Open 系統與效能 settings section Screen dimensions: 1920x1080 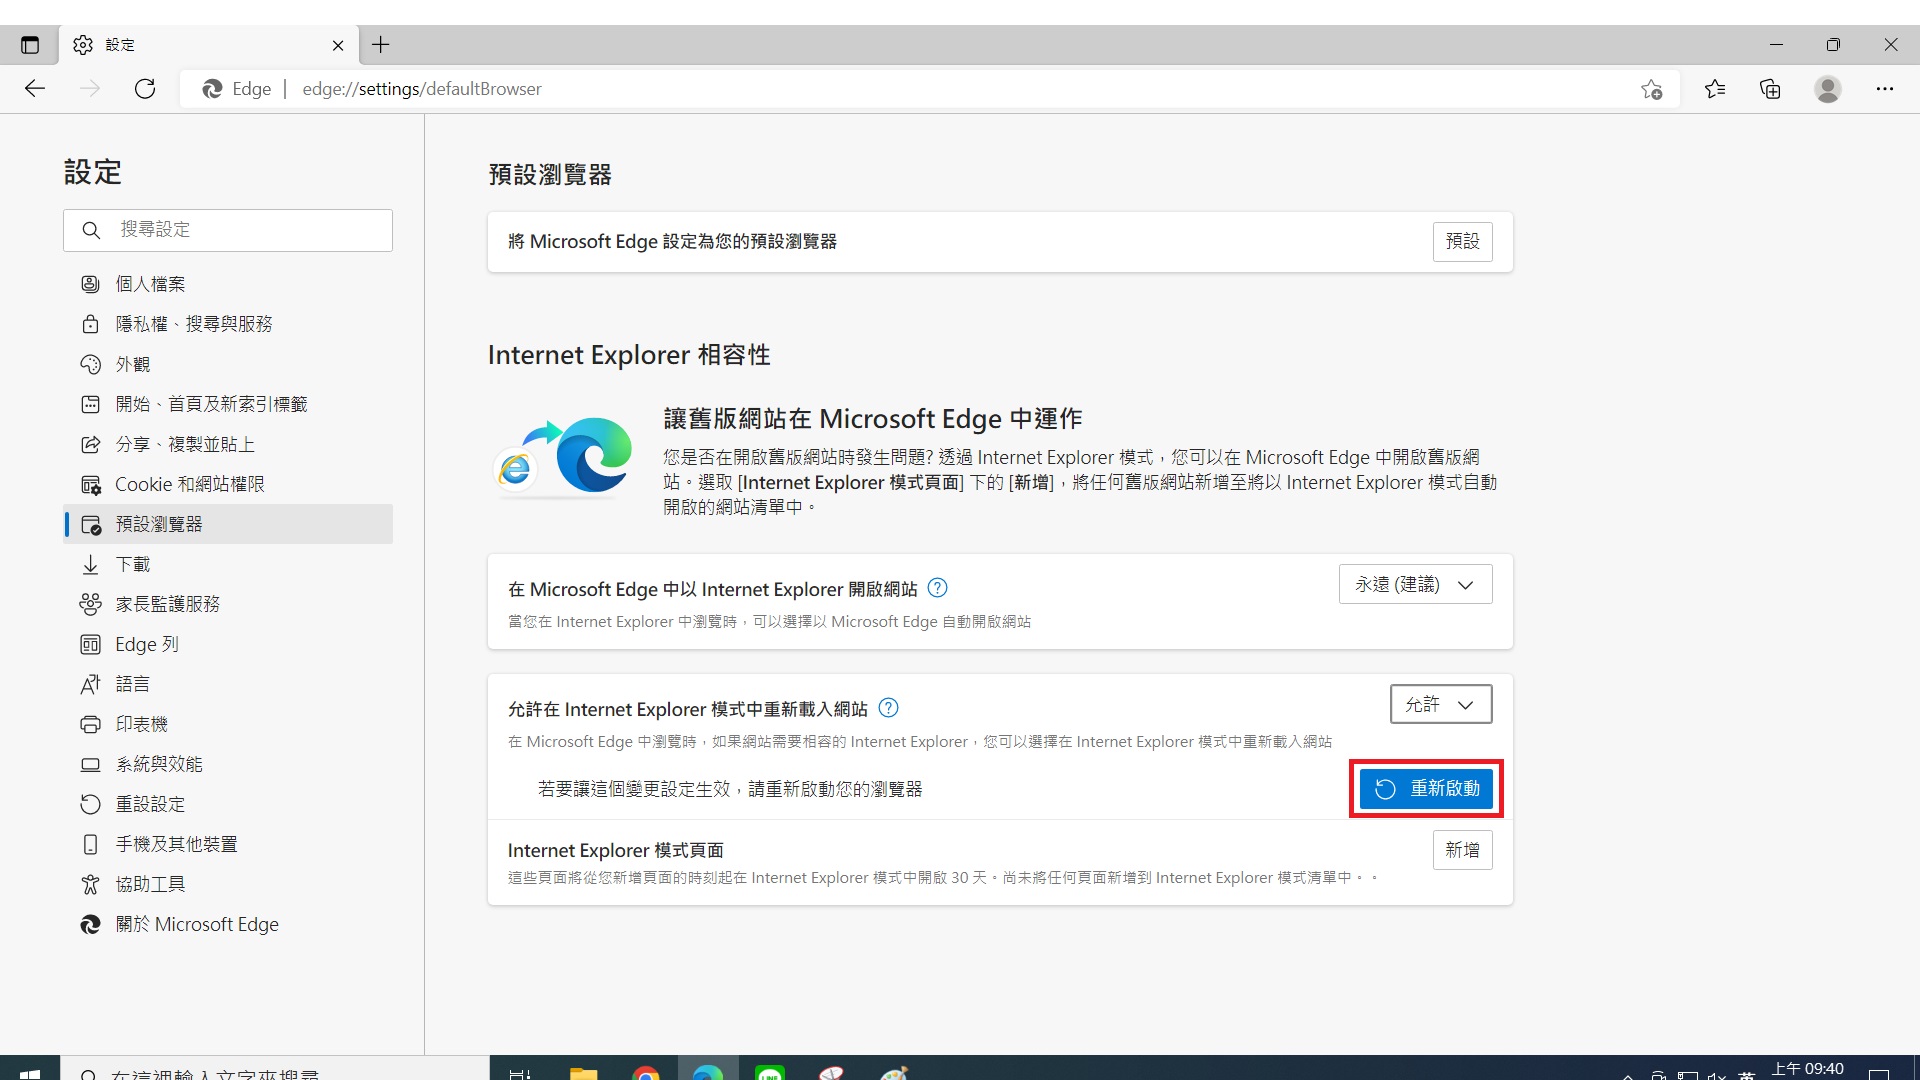(228, 764)
